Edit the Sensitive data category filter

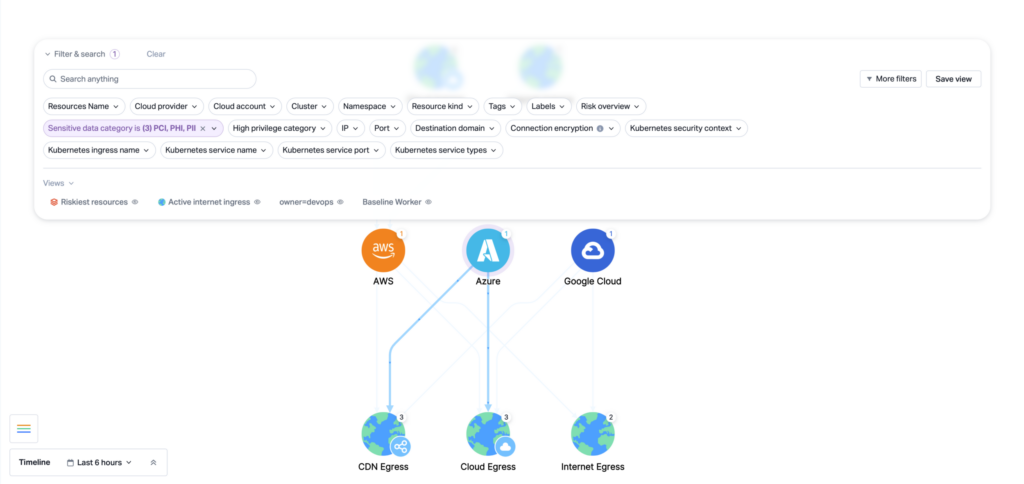point(133,129)
